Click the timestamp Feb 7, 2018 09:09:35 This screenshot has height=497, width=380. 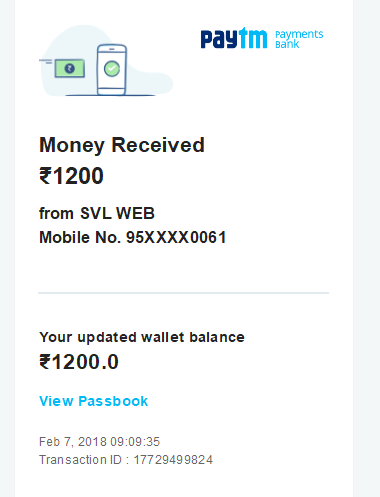[x=100, y=442]
